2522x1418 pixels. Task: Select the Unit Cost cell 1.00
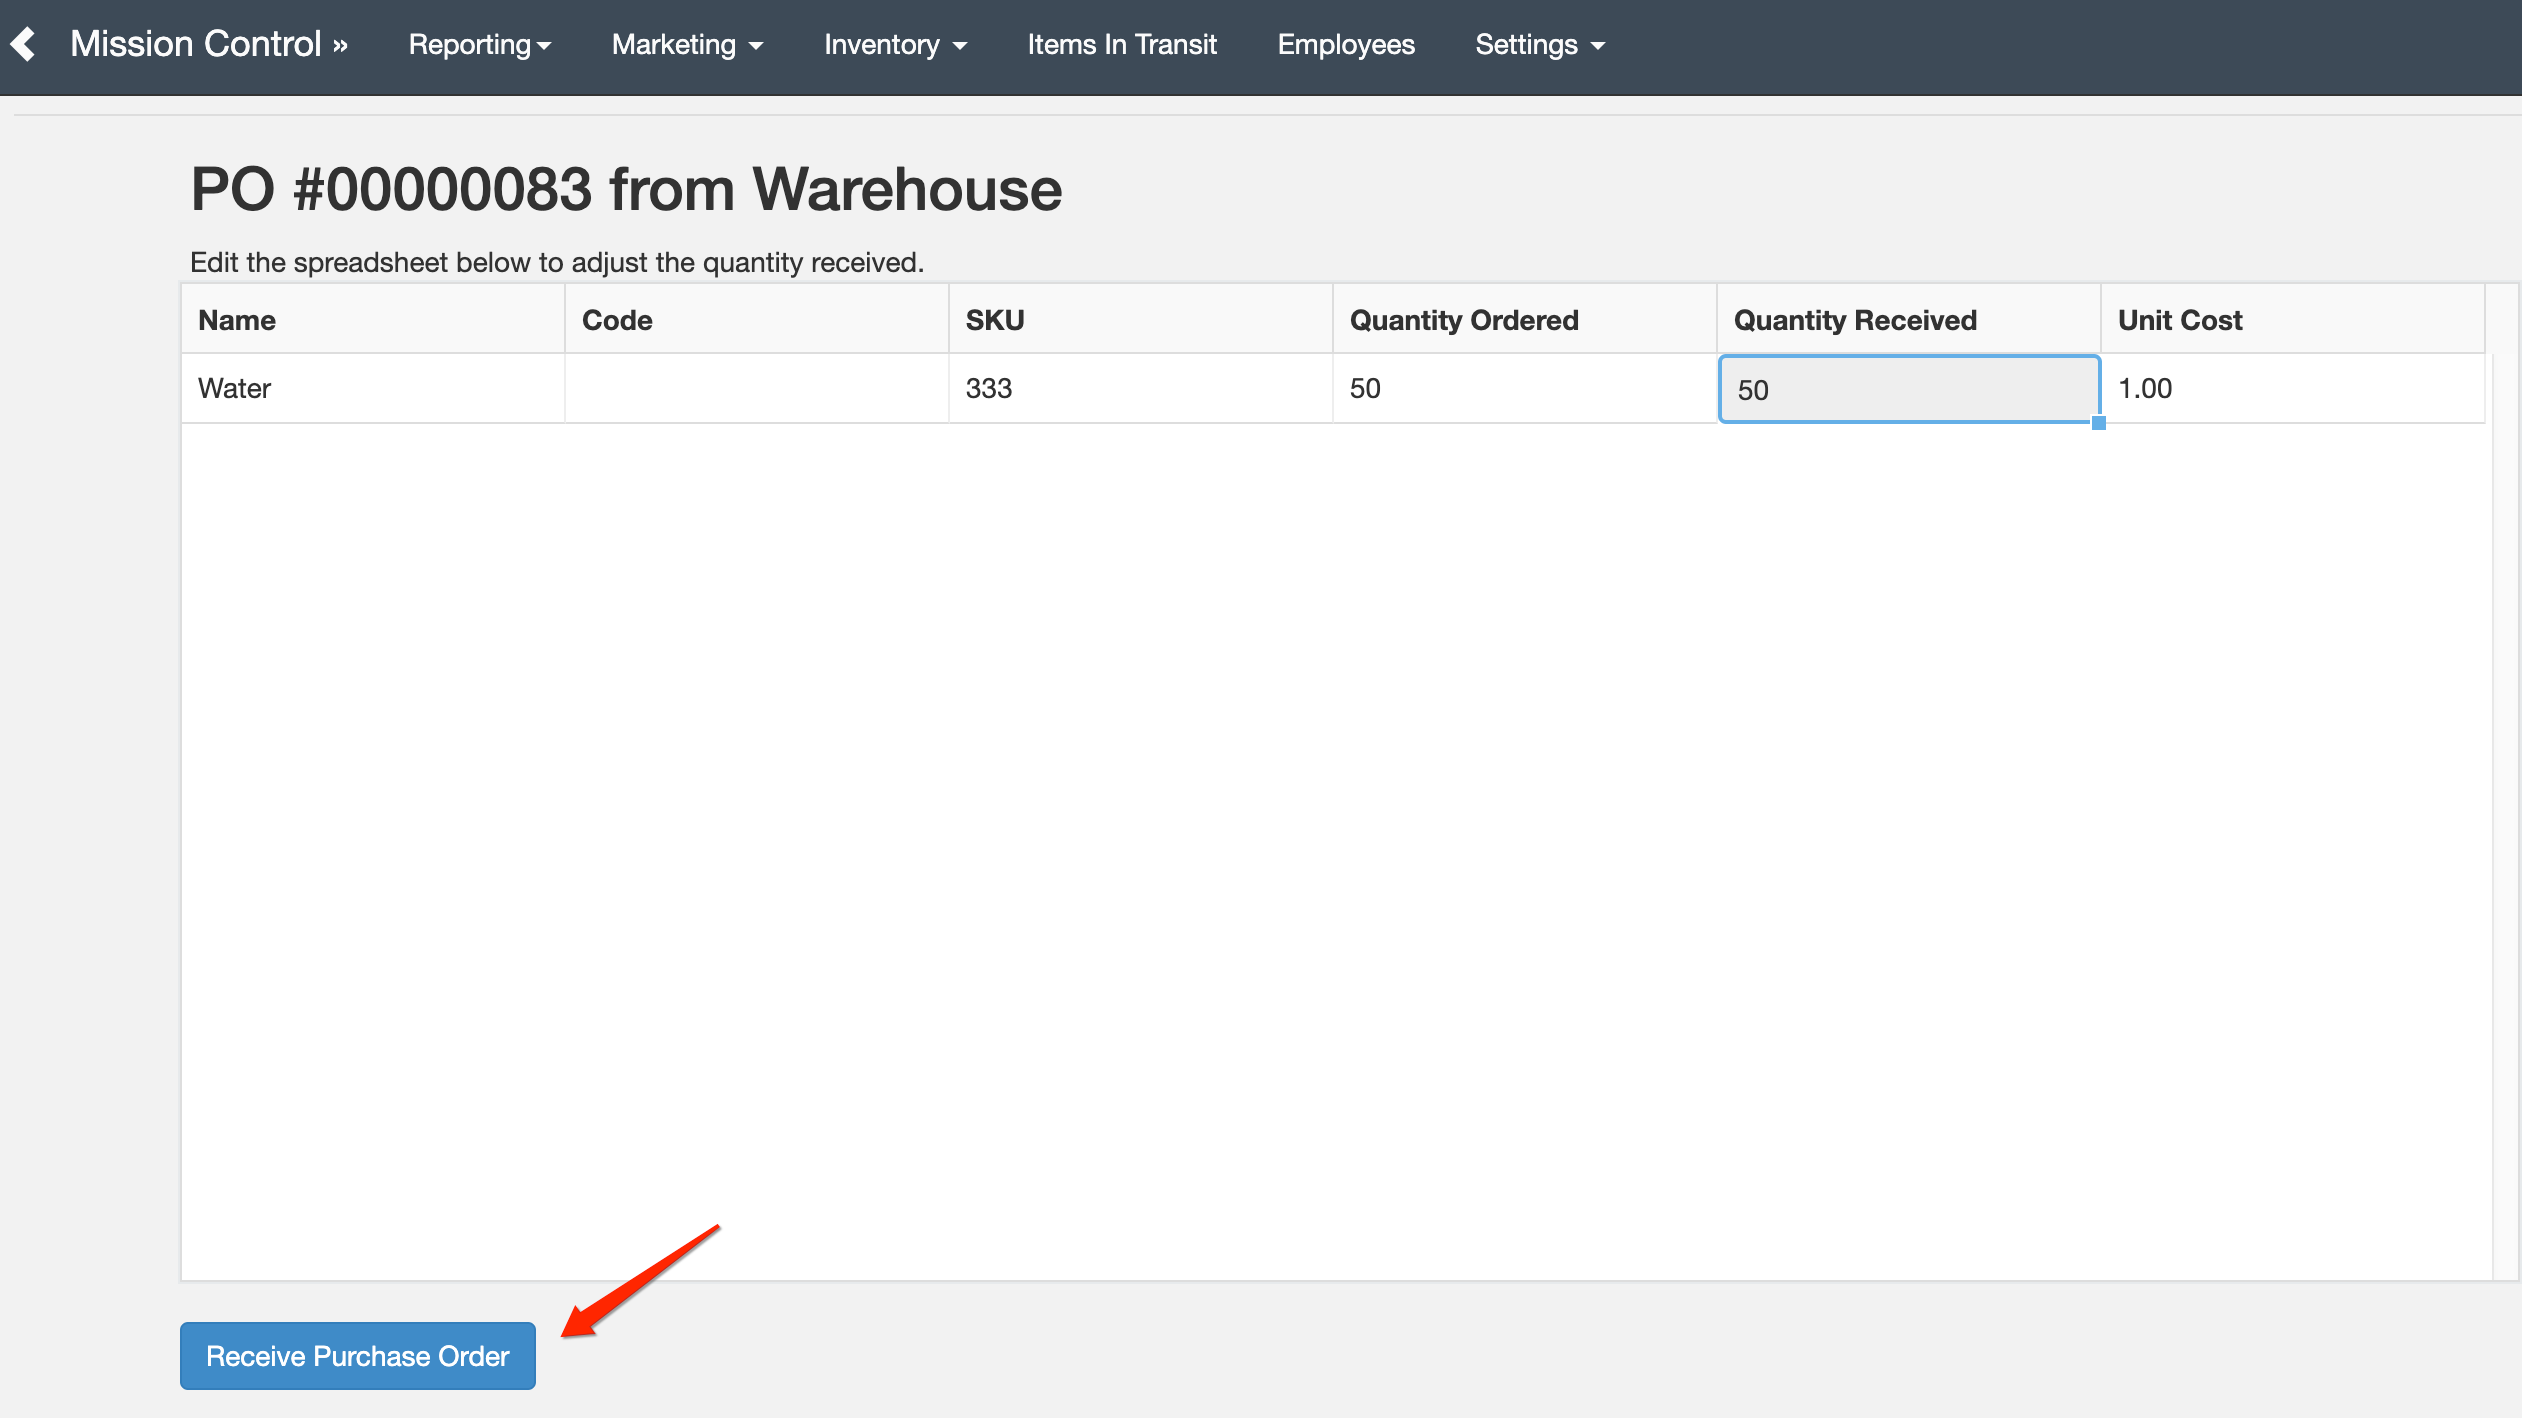point(2293,388)
